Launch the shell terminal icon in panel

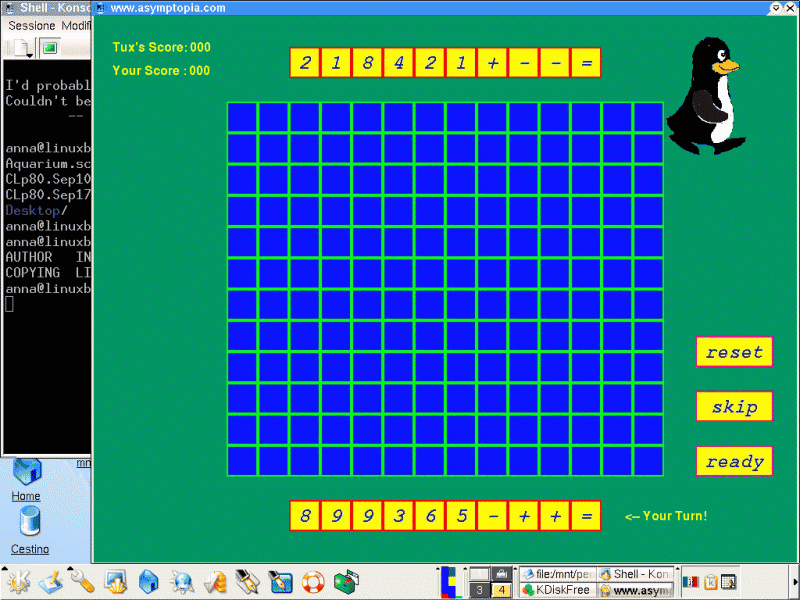[x=116, y=582]
